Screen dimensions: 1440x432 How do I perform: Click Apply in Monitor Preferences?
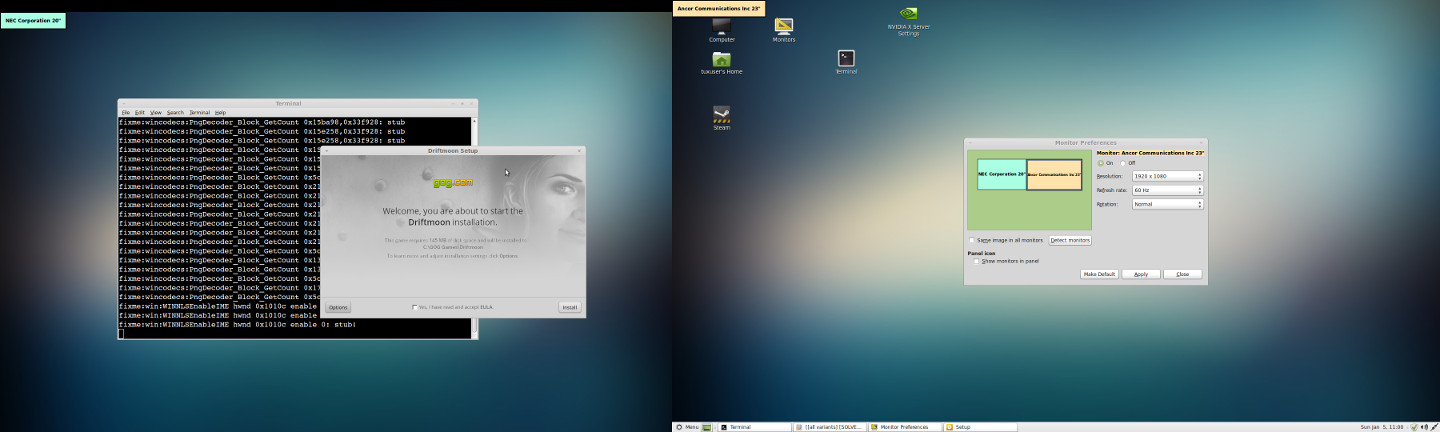[x=1141, y=274]
